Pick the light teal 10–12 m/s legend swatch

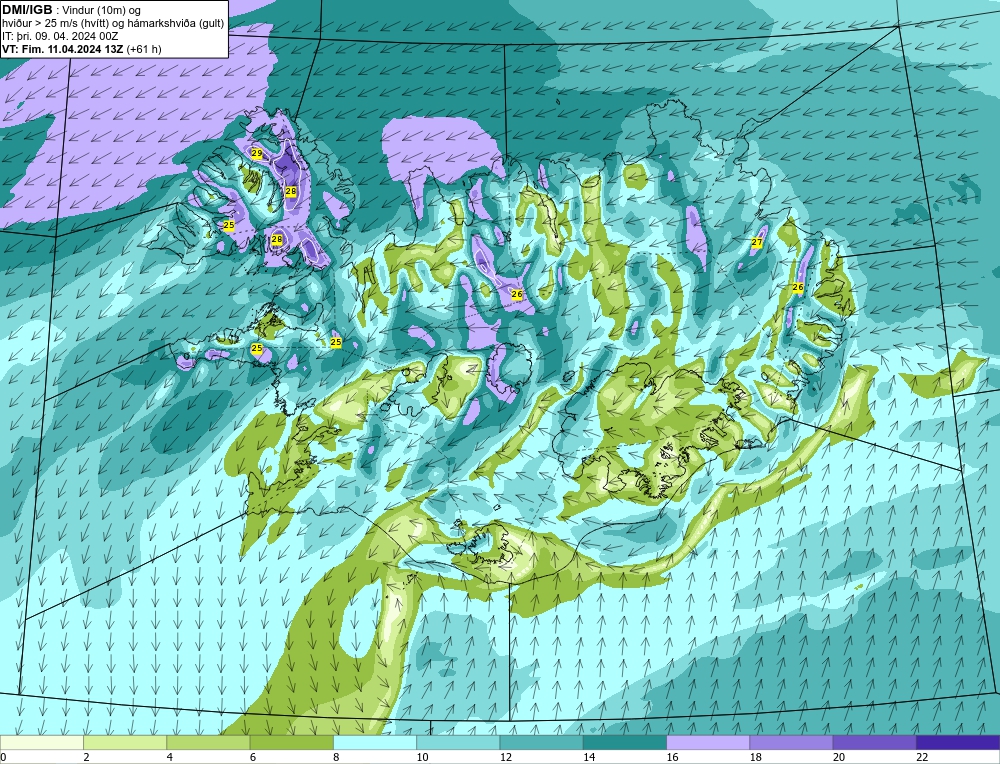coord(458,742)
